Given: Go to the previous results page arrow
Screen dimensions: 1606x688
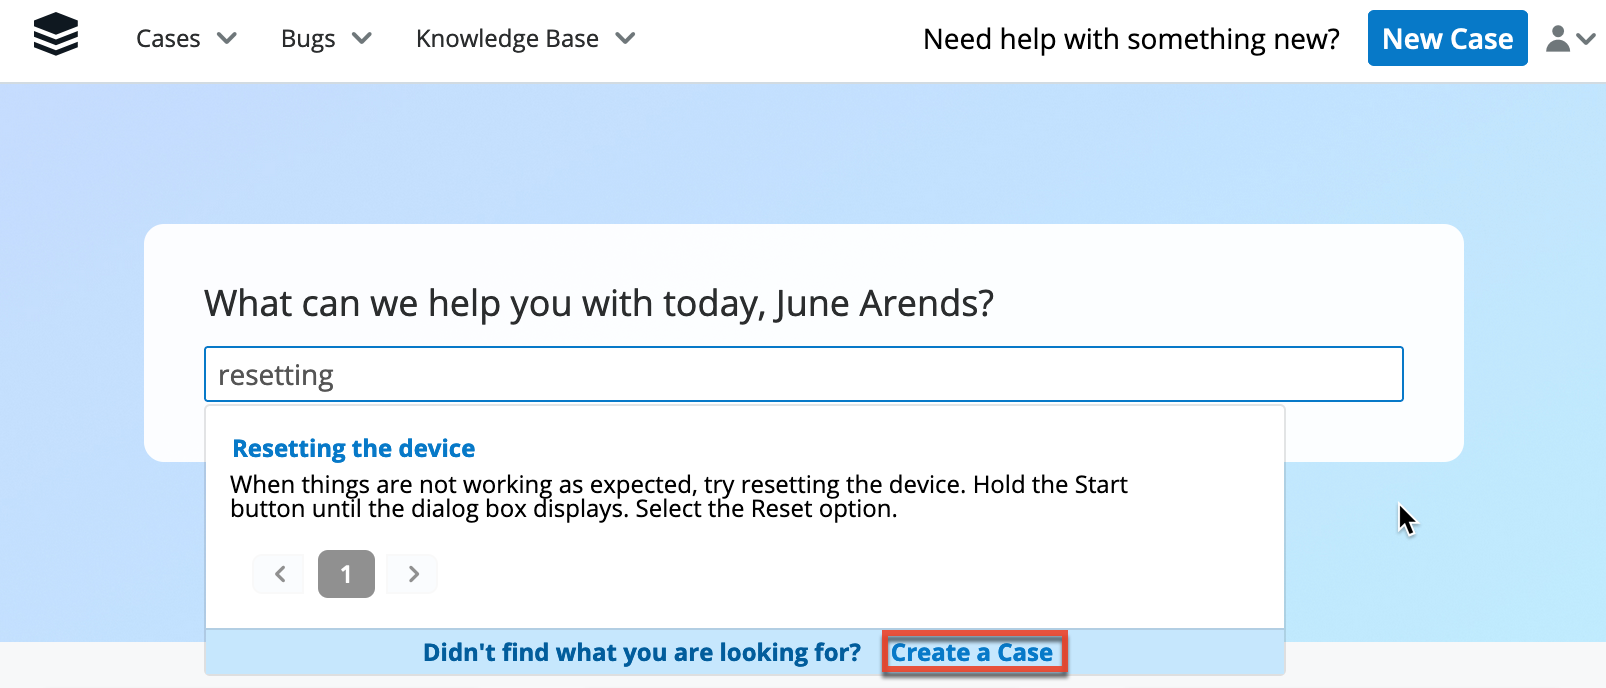Looking at the screenshot, I should click(280, 574).
